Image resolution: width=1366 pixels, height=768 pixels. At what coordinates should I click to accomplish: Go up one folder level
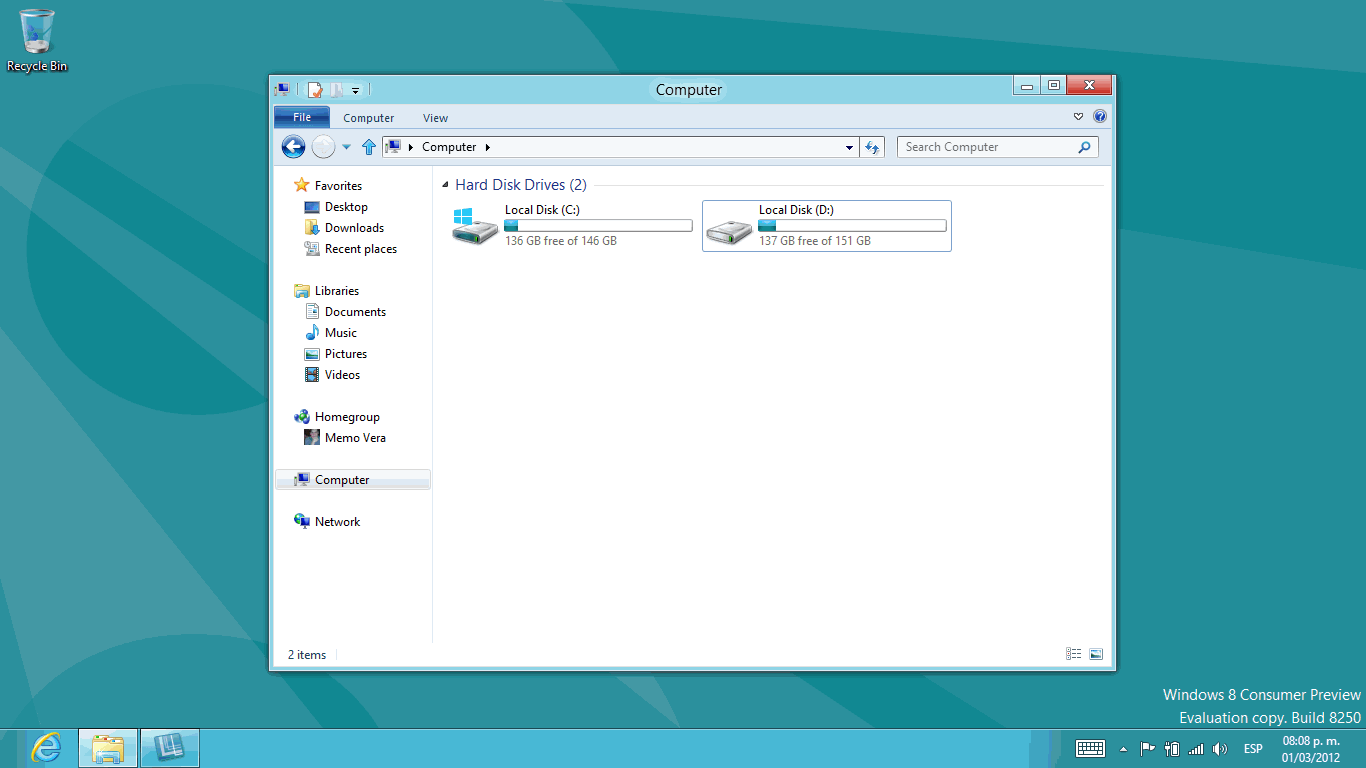[368, 147]
